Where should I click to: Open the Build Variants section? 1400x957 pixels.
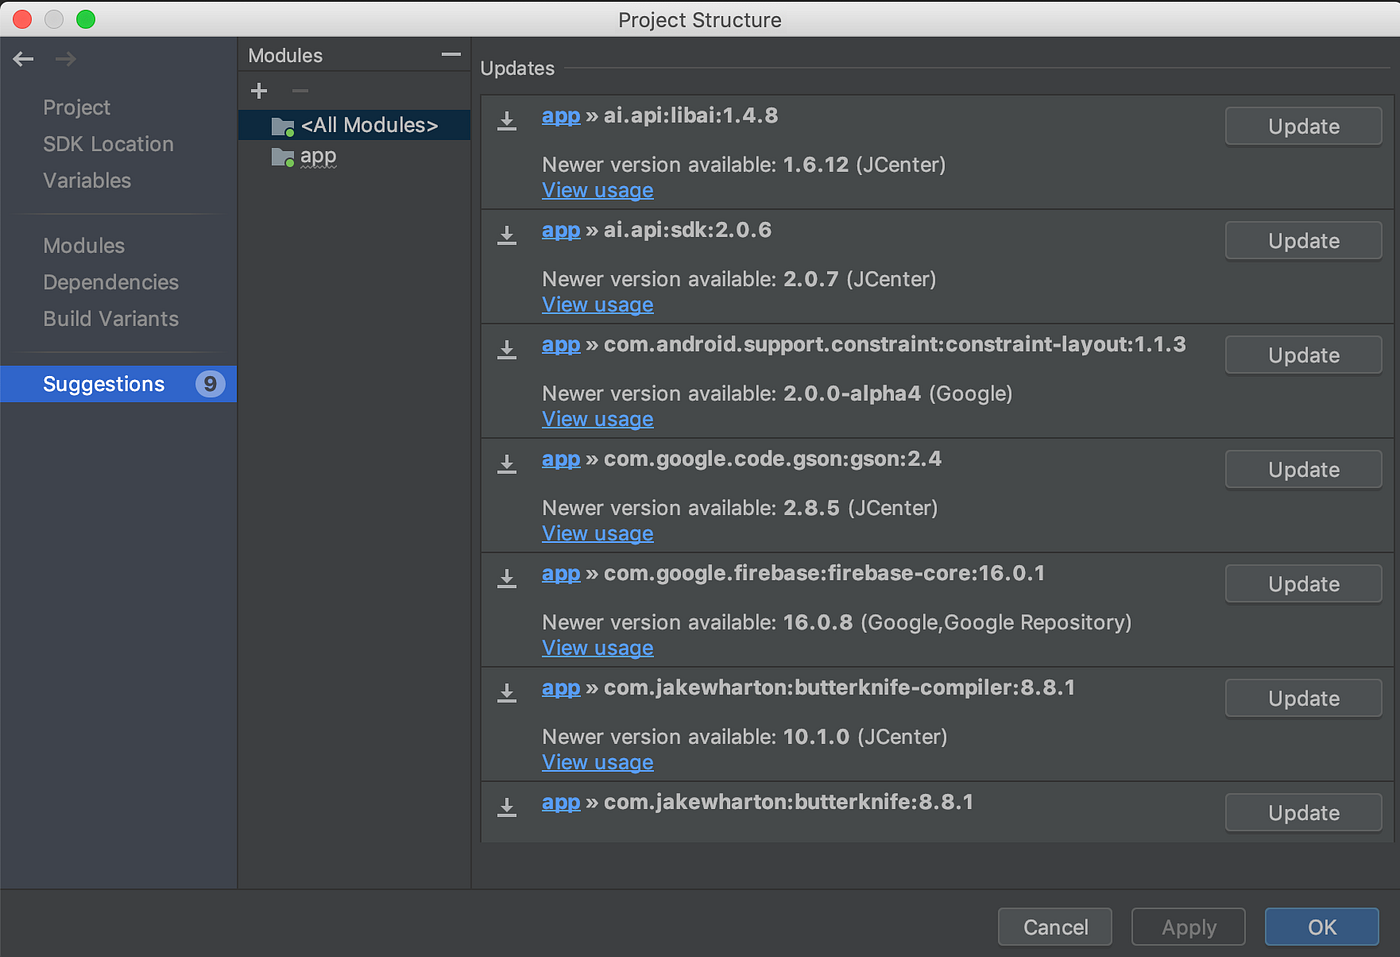[110, 319]
